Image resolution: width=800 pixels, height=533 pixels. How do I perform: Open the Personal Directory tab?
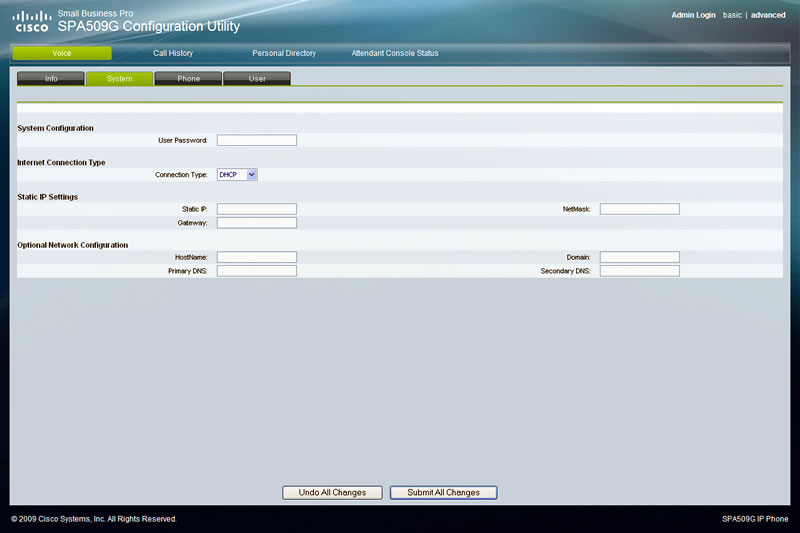tap(284, 53)
